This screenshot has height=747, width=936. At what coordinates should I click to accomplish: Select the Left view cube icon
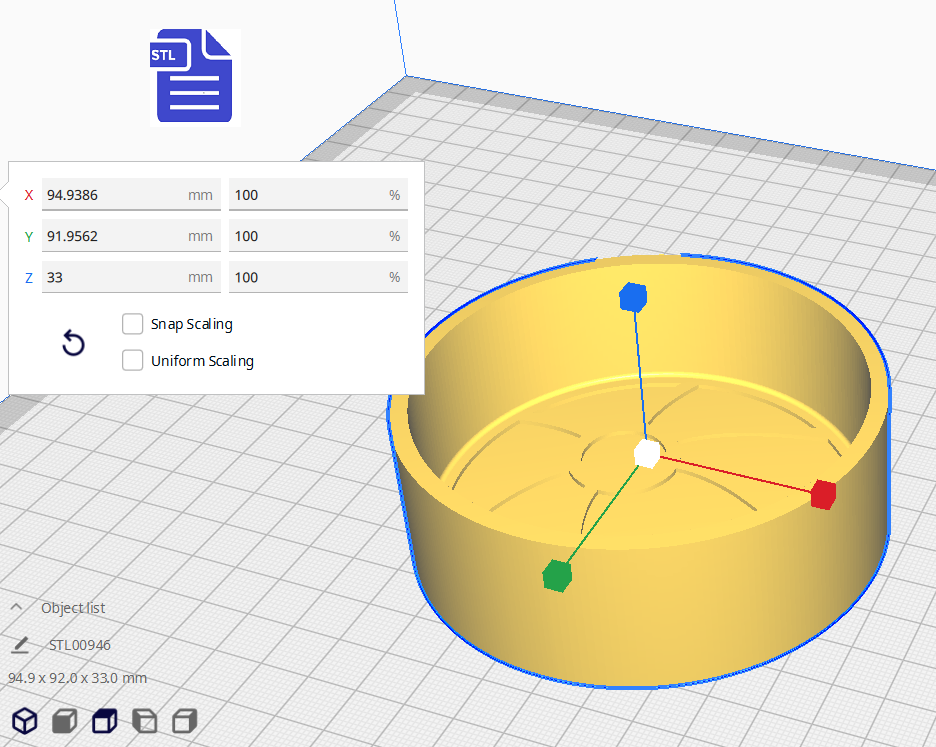(x=145, y=720)
